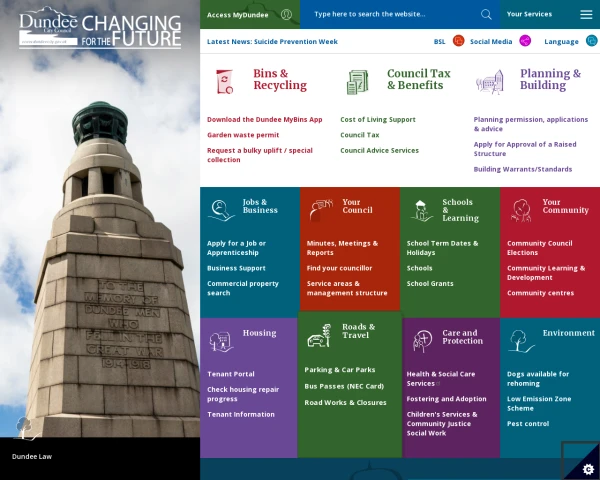Open Fostering and Adoption link
The width and height of the screenshot is (600, 480).
(x=446, y=399)
